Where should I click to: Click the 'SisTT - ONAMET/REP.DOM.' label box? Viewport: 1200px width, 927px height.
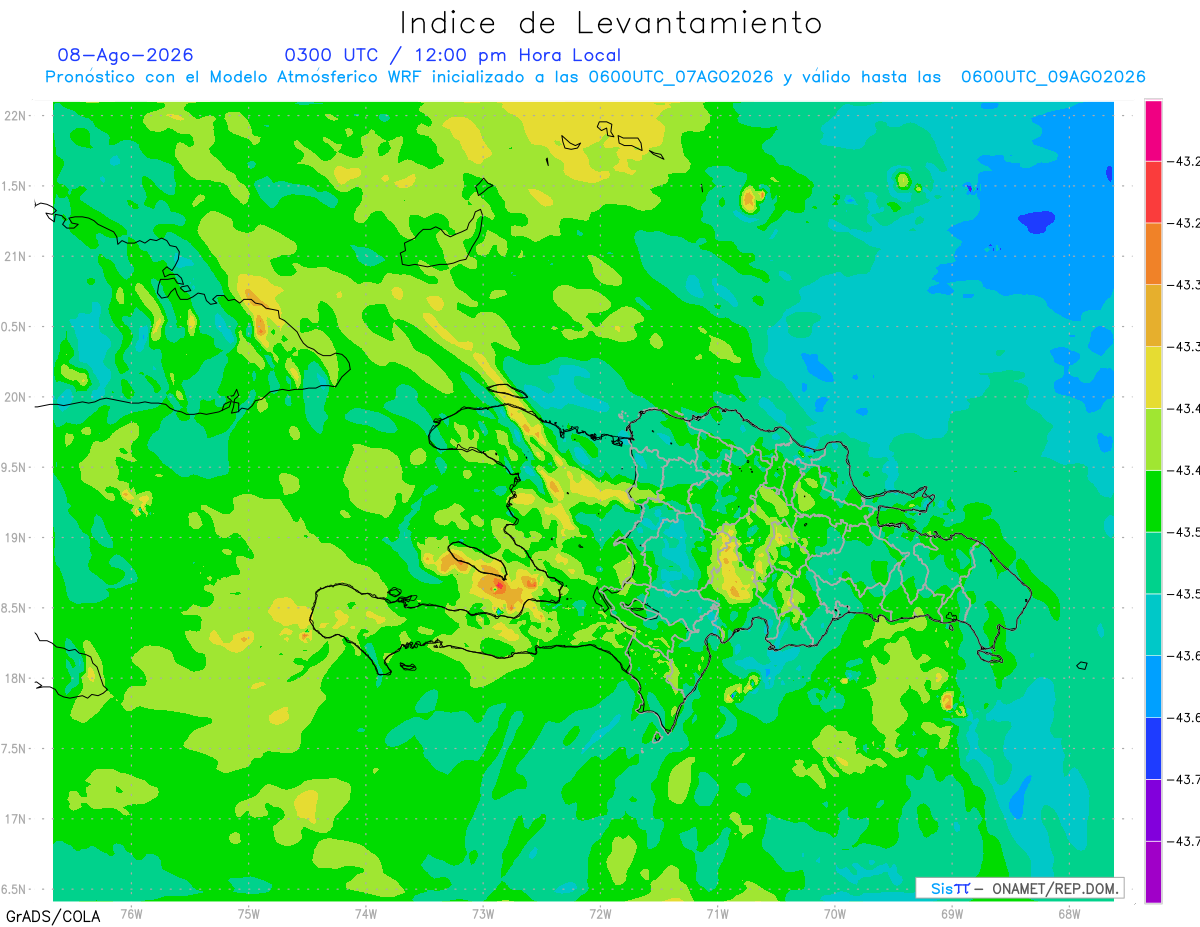[x=1019, y=888]
